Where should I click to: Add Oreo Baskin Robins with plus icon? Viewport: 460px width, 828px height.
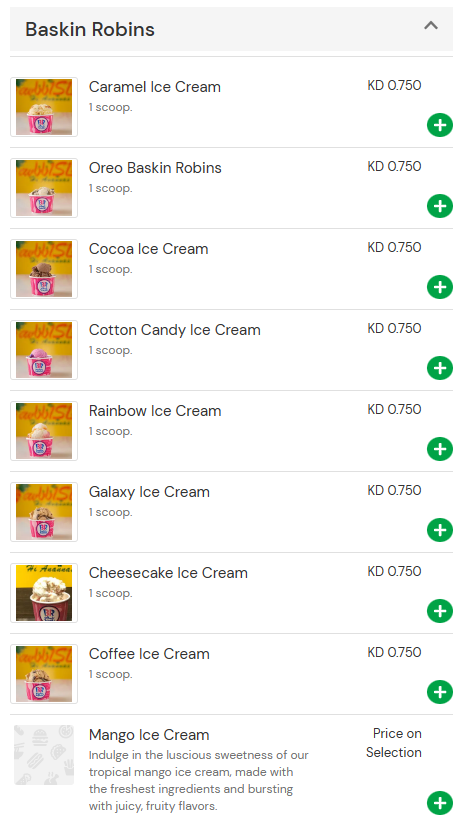pyautogui.click(x=440, y=206)
